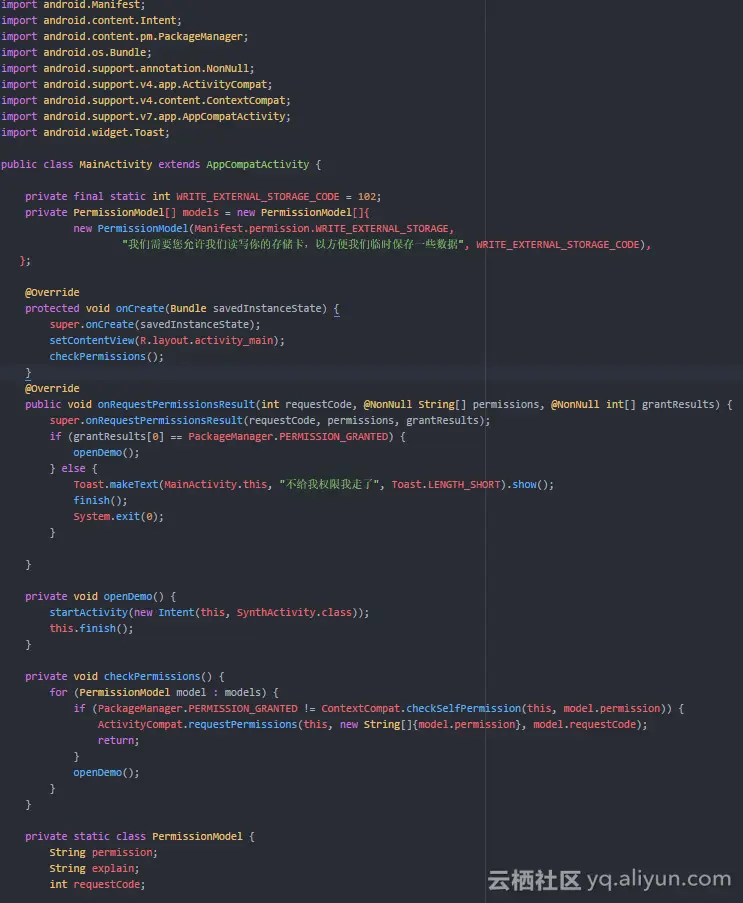Click the int requestCode; field
Image resolution: width=743 pixels, height=903 pixels.
click(x=97, y=885)
